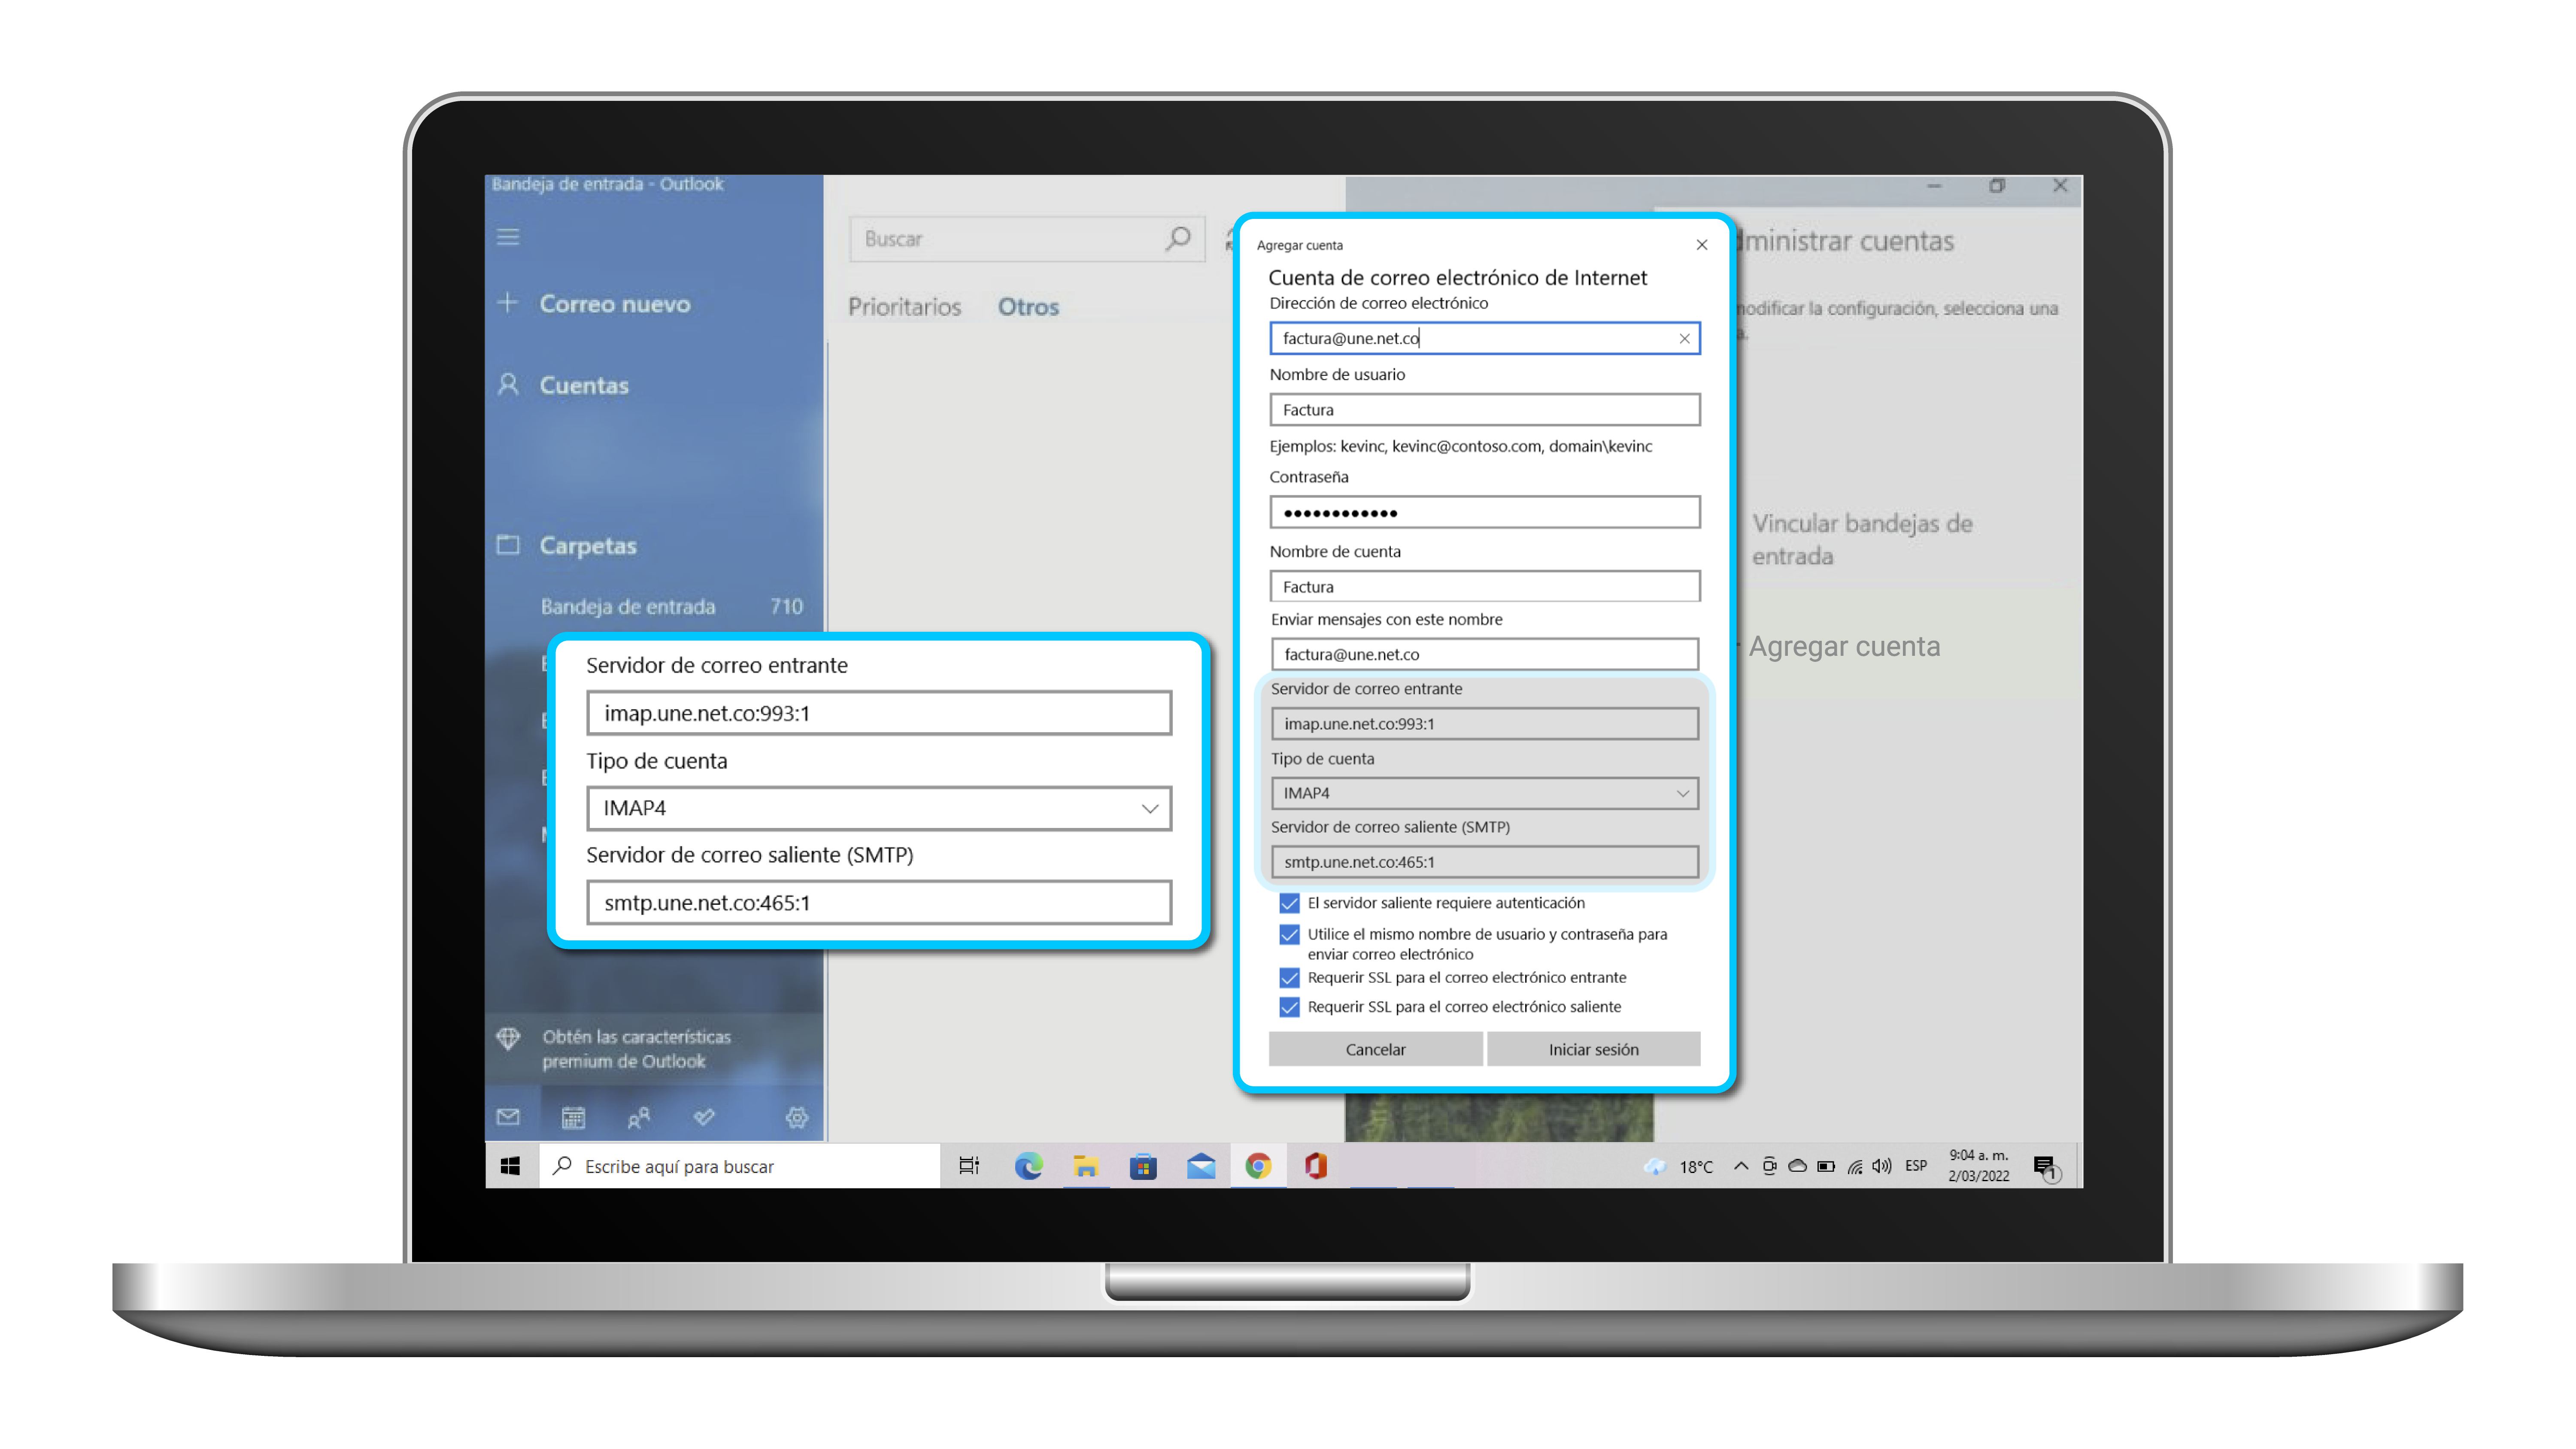Click the dialog's Servidor de correo saliente SMTP field
Screen dimensions: 2576x1449
point(1484,861)
